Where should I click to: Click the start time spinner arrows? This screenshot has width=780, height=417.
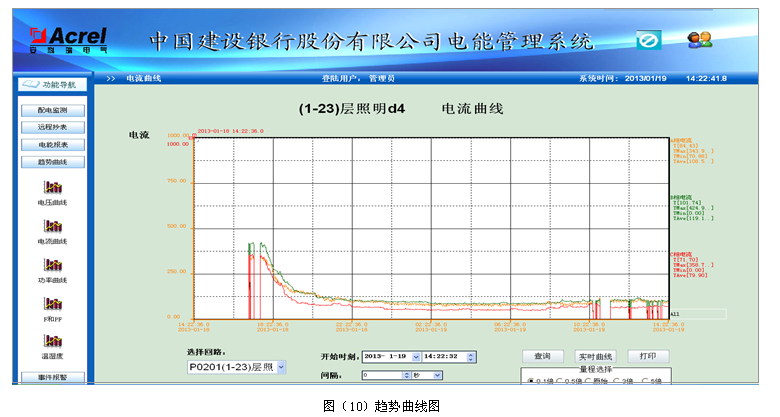[471, 357]
